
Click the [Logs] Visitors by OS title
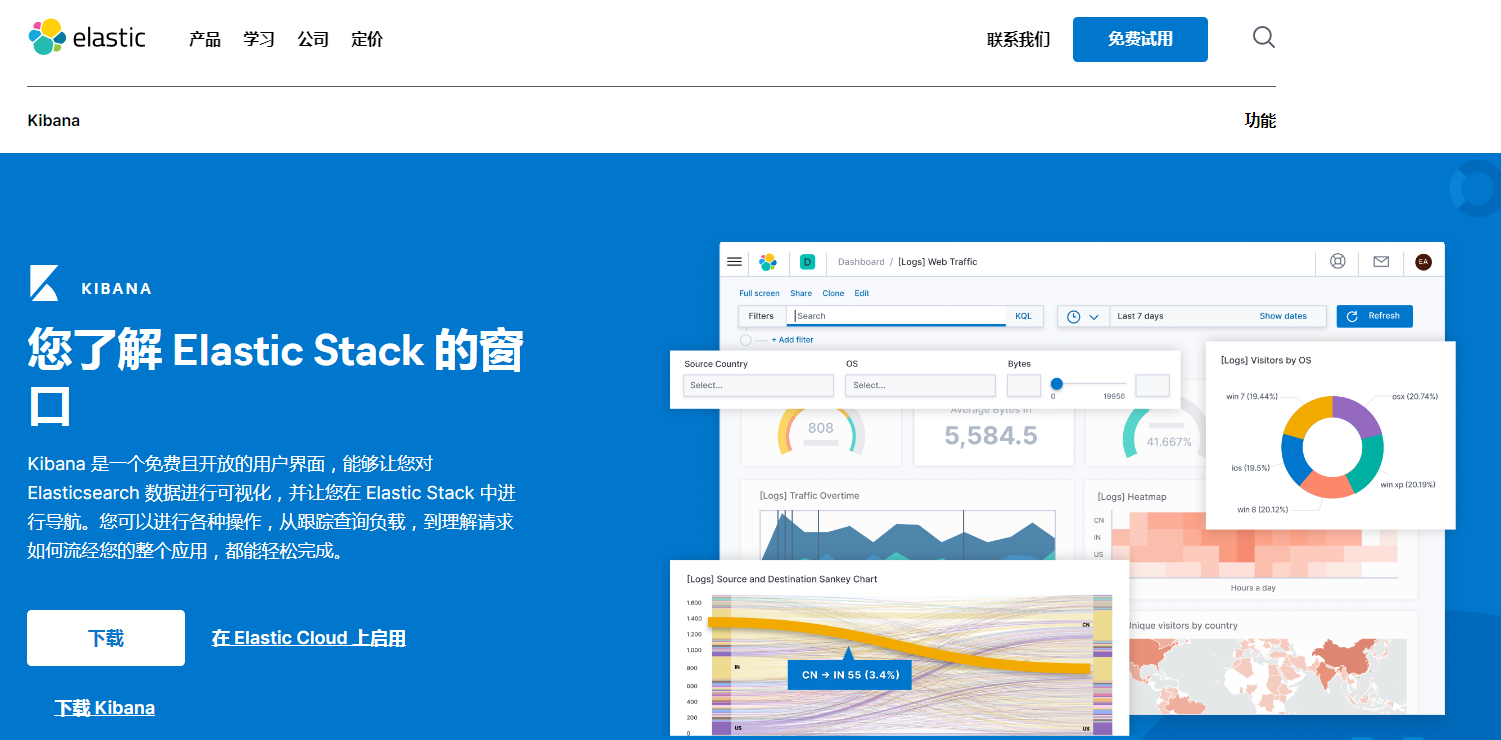[1266, 360]
